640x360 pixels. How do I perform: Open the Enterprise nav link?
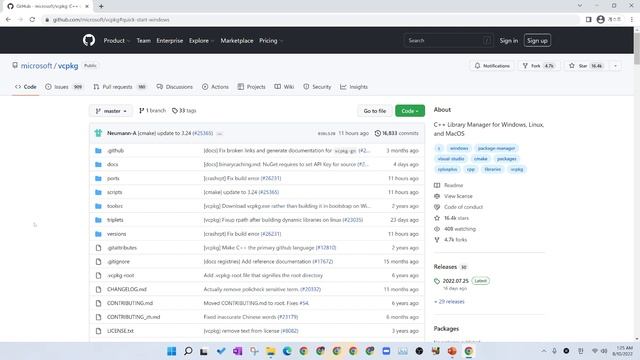pos(169,40)
